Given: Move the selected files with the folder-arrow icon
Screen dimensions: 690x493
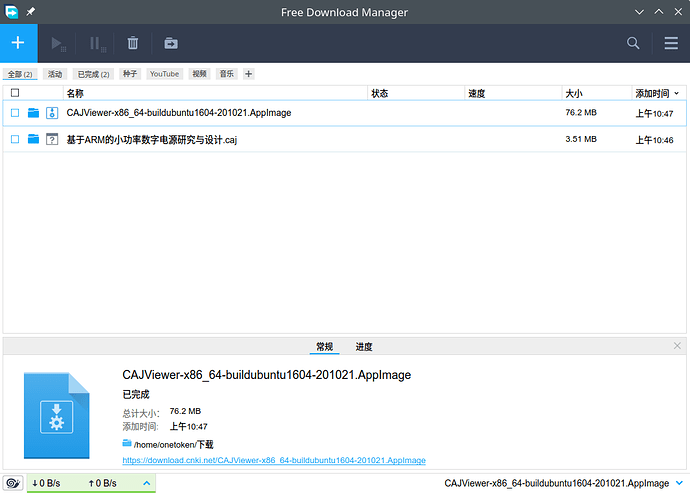Looking at the screenshot, I should (x=171, y=43).
